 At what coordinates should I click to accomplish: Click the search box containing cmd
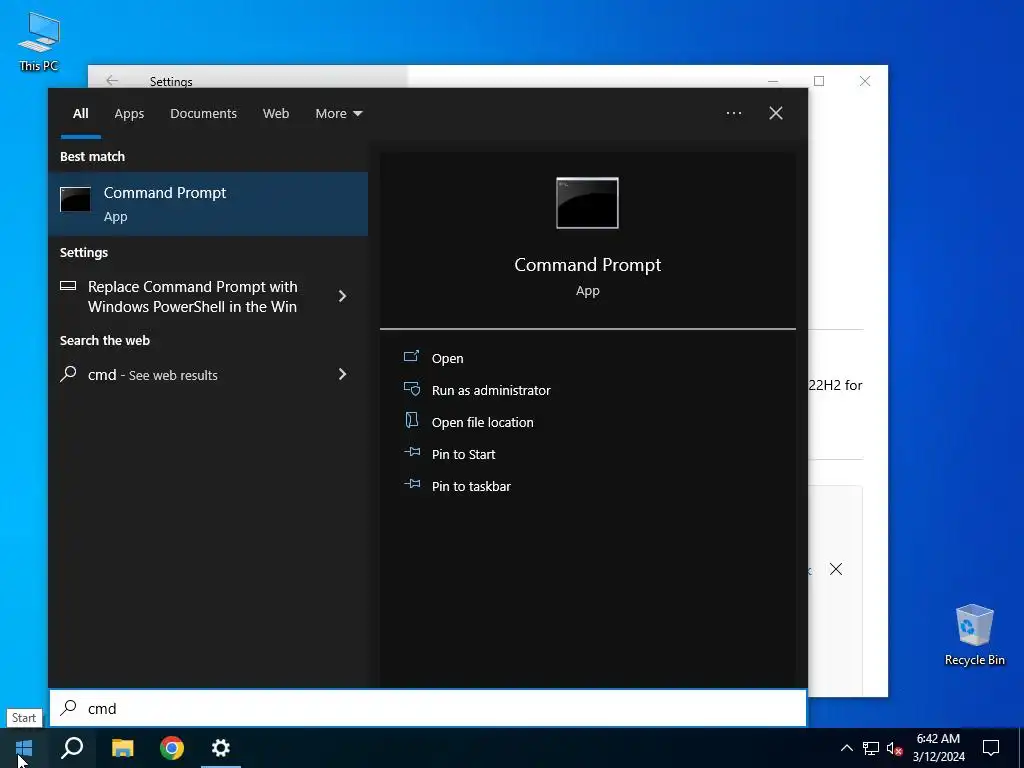tap(428, 708)
